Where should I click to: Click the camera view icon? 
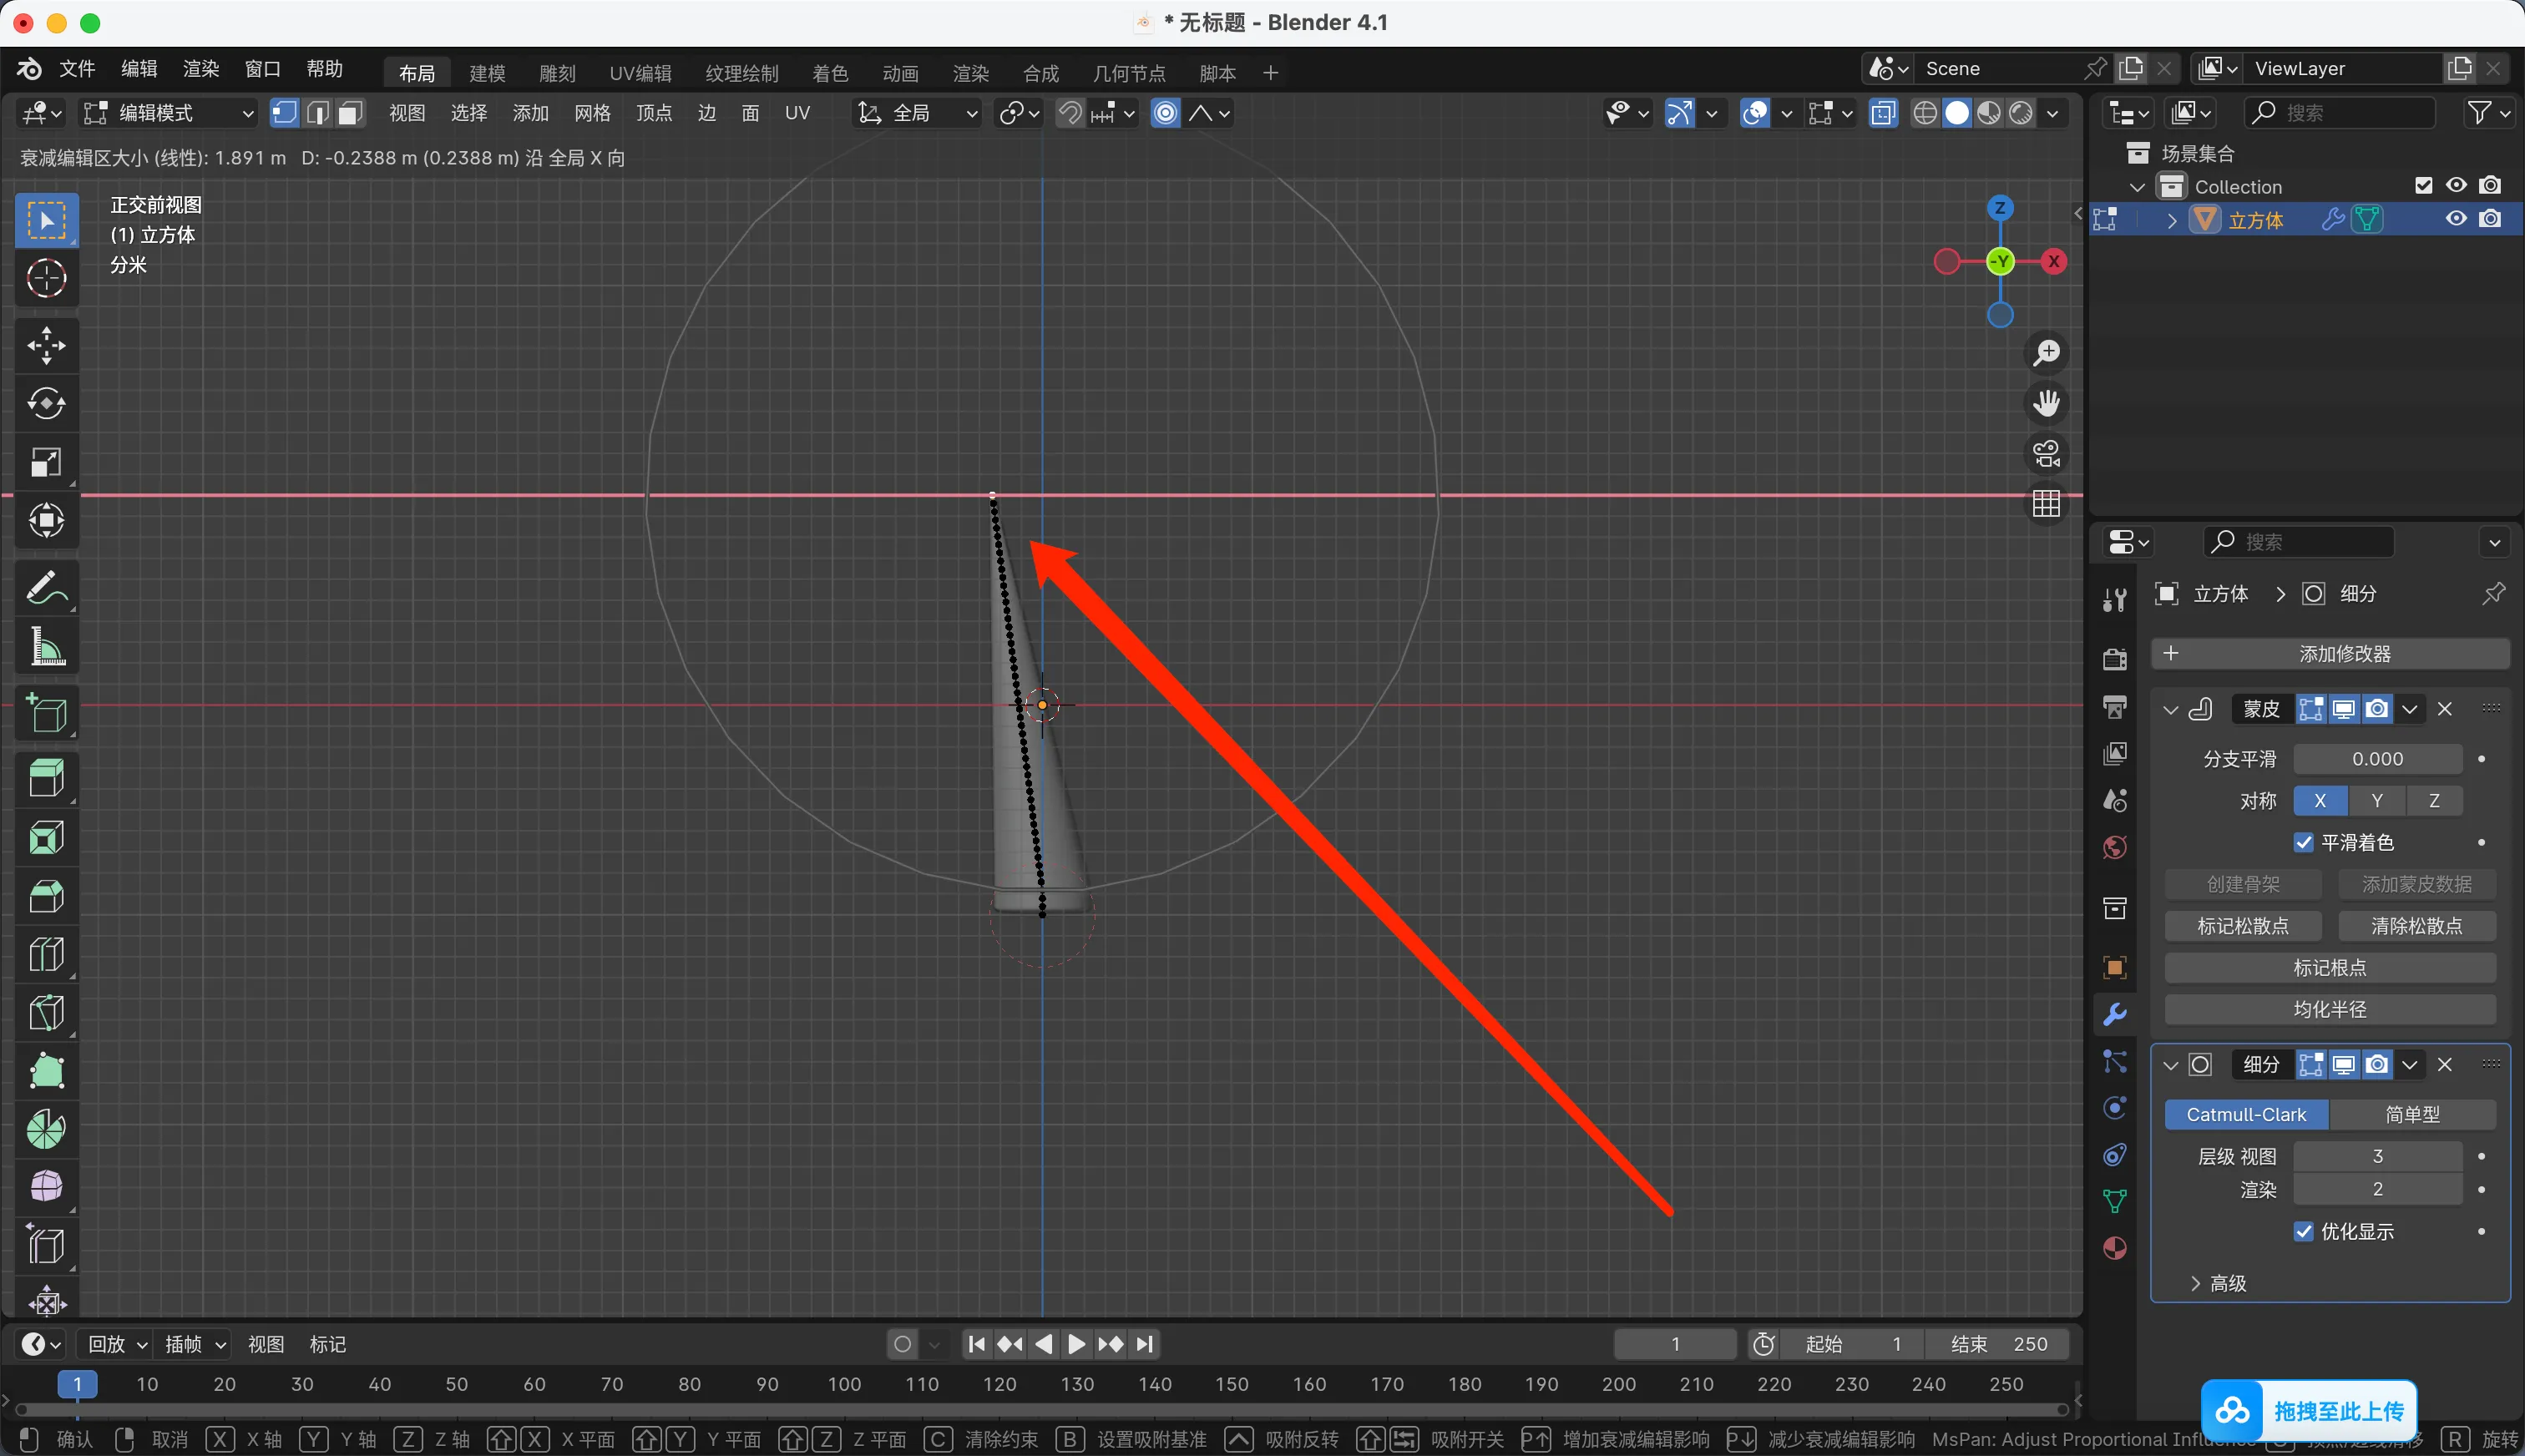click(x=2046, y=454)
